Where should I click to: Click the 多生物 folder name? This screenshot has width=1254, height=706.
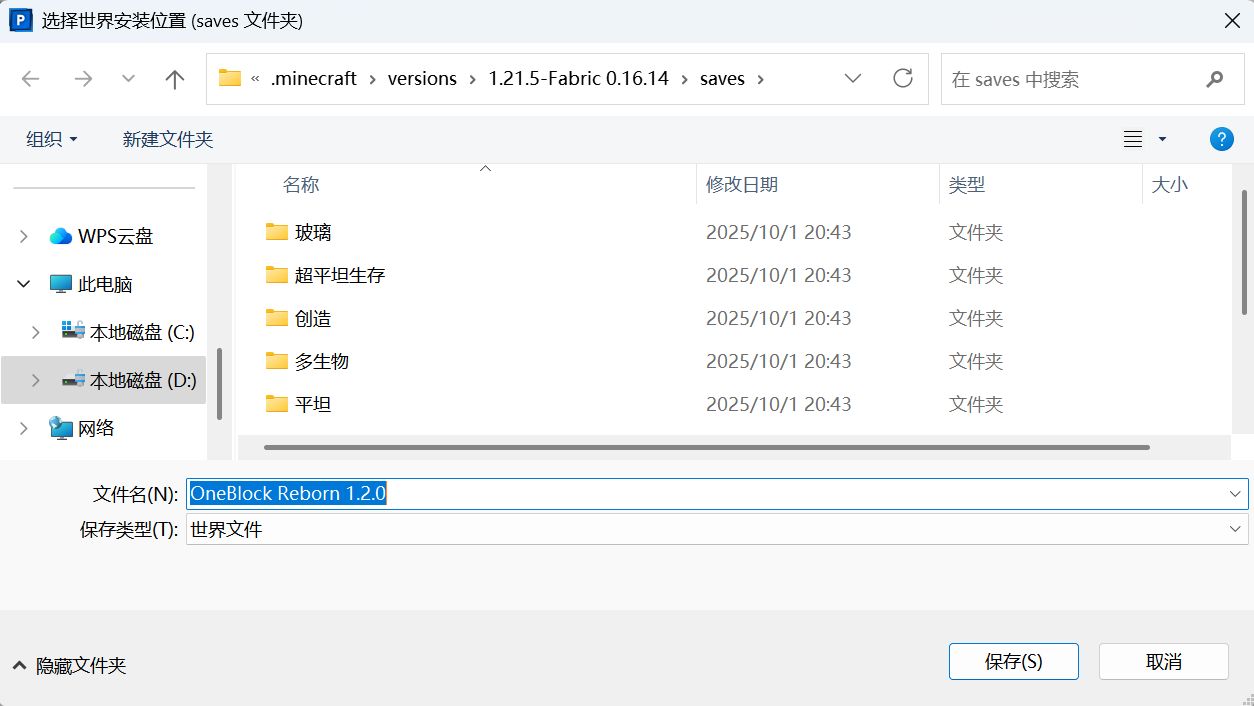coord(322,361)
